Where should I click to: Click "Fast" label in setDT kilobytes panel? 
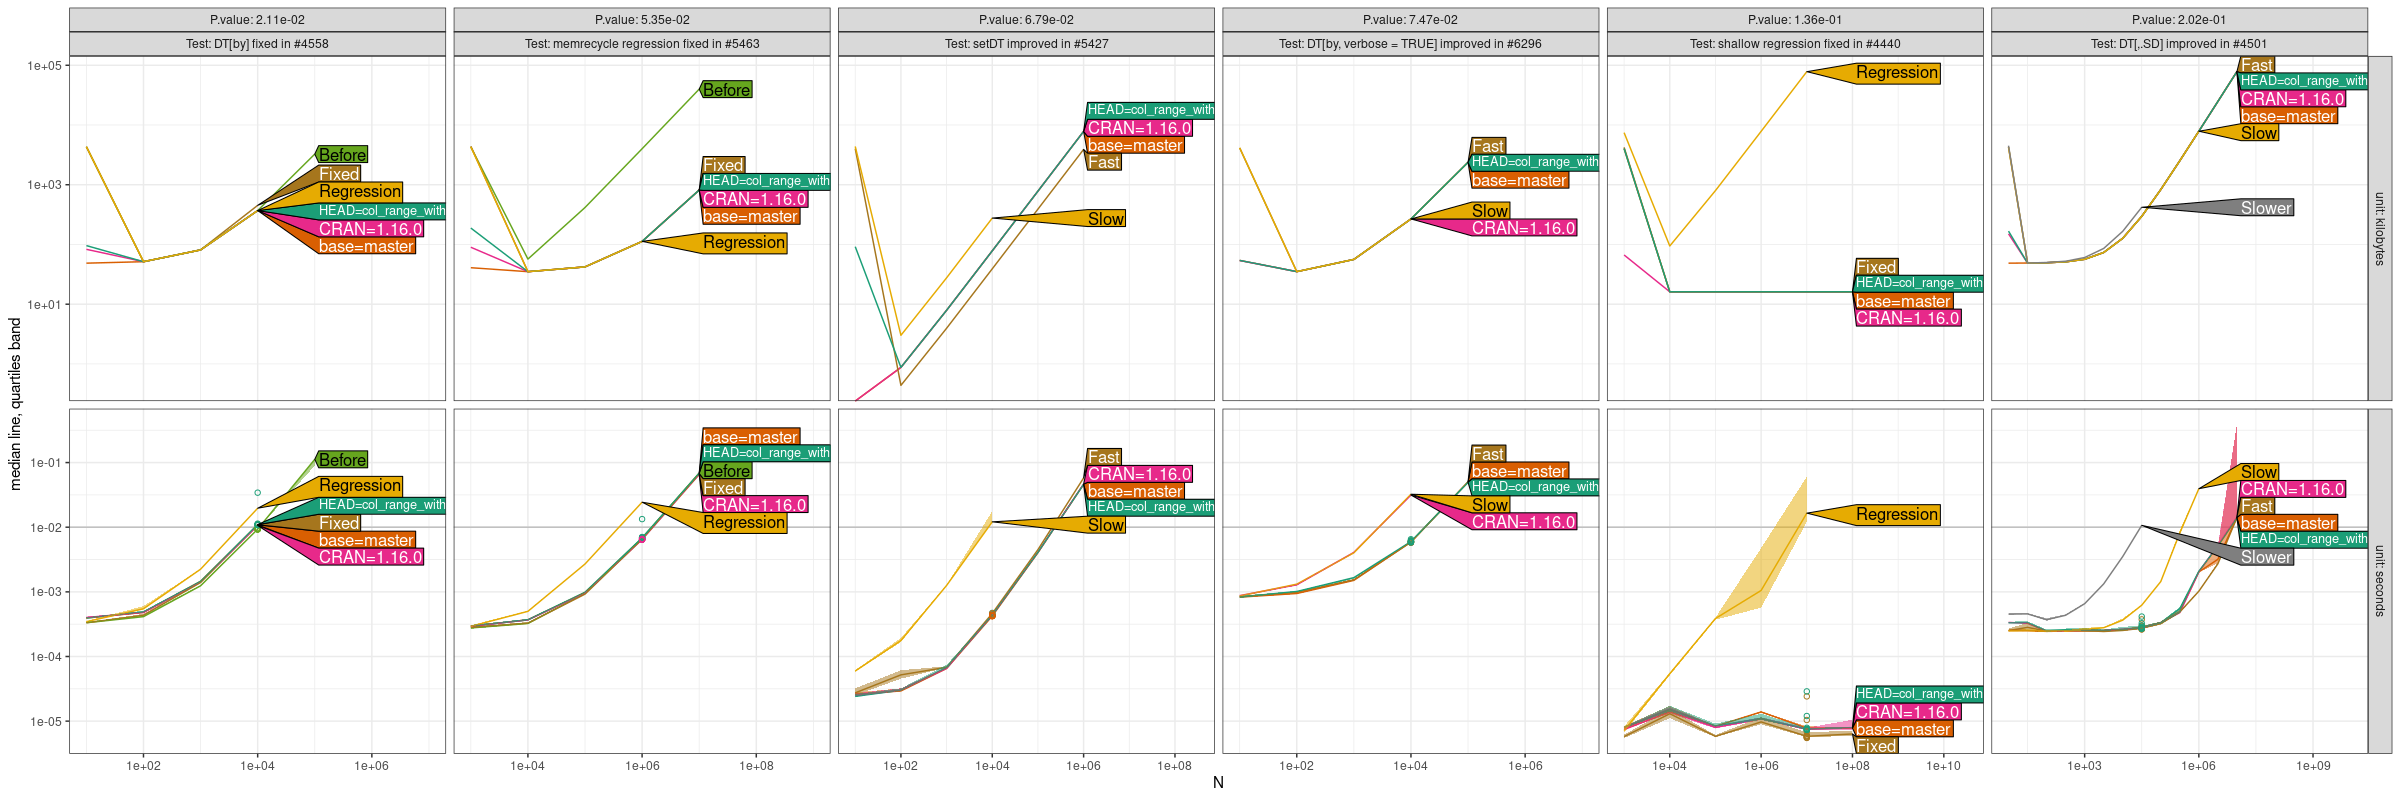(x=1104, y=162)
